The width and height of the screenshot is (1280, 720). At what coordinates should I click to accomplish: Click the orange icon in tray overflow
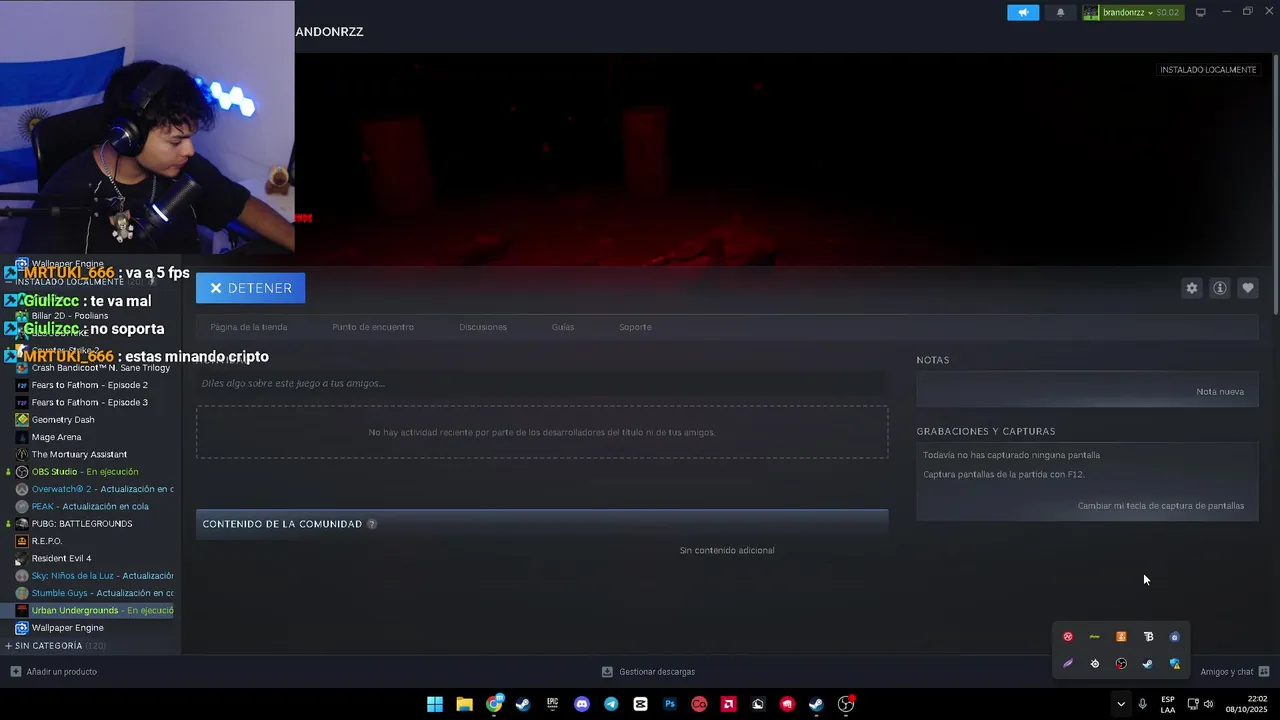(1121, 637)
